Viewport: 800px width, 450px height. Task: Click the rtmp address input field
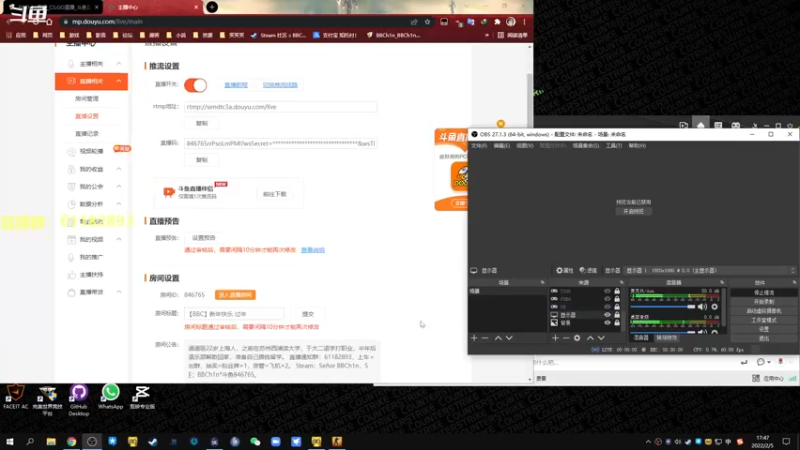[281, 107]
